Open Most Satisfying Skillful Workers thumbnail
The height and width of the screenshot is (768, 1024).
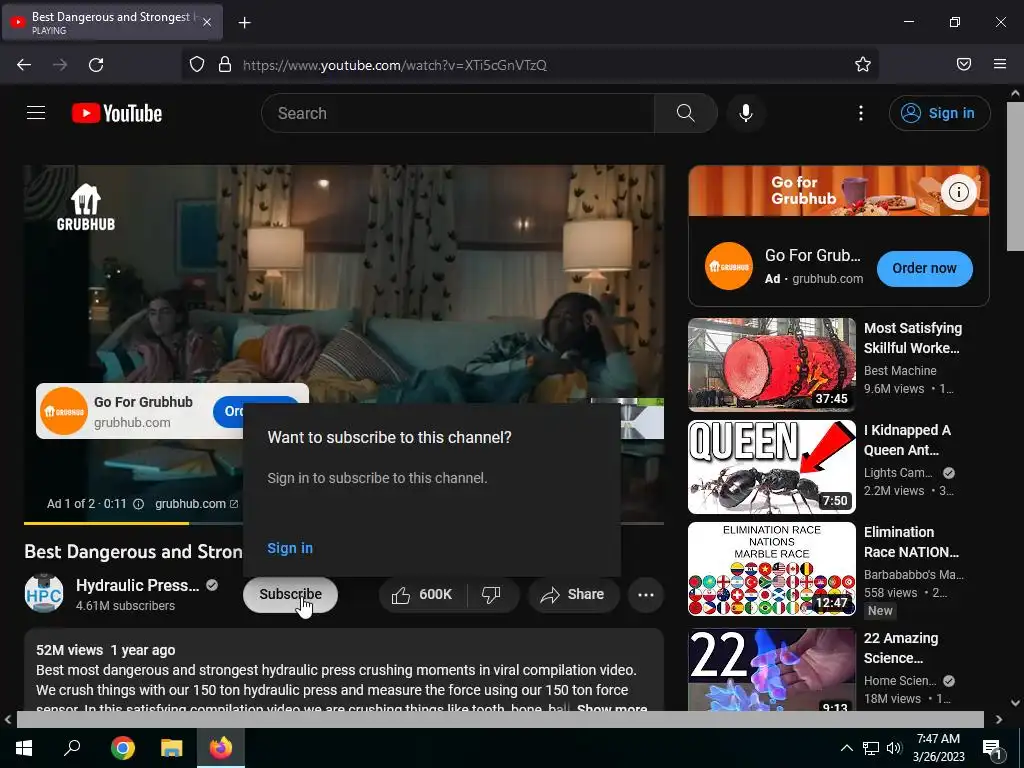(x=771, y=364)
